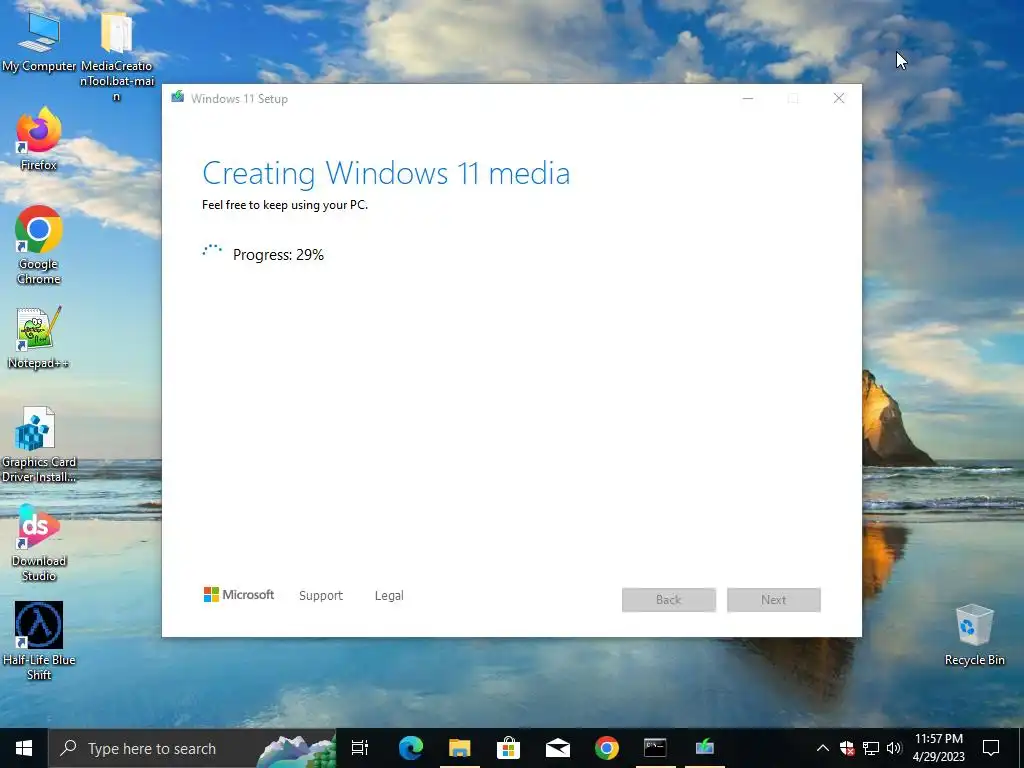The image size is (1024, 768).
Task: Click the Microsoft logo in setup
Action: point(239,595)
